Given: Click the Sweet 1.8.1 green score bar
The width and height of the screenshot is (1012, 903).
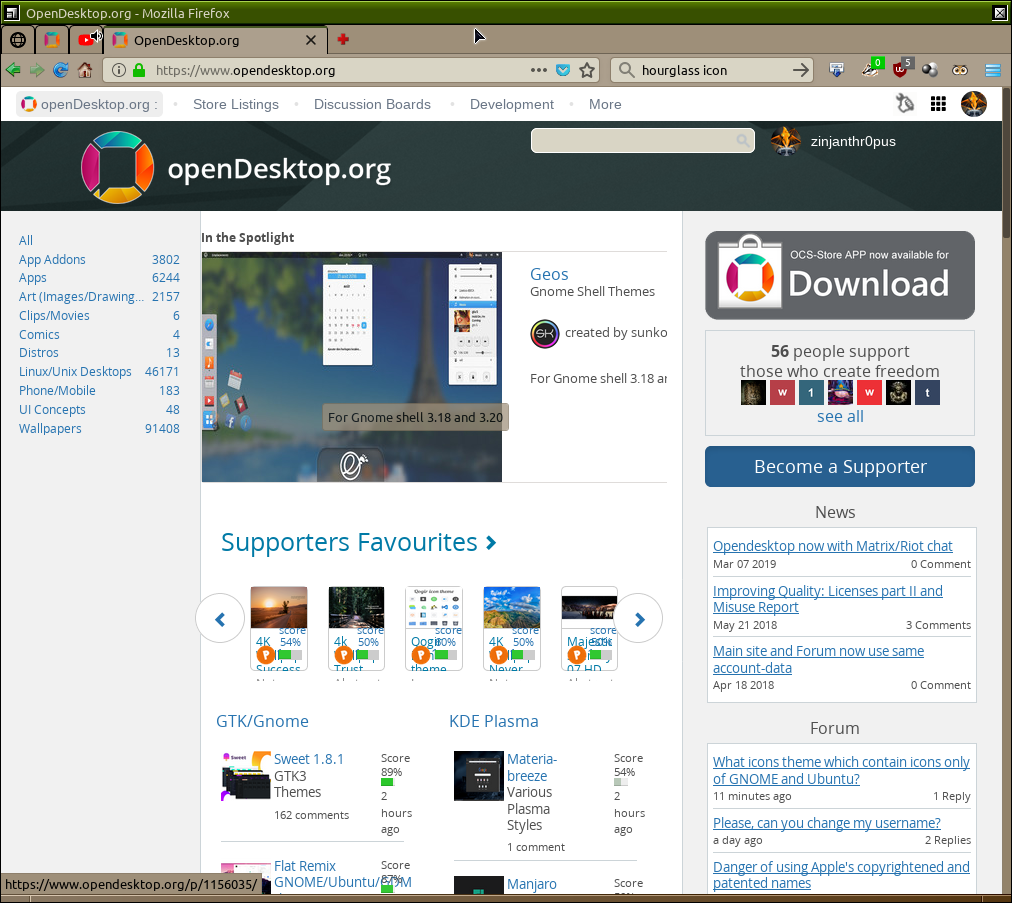Looking at the screenshot, I should pos(387,782).
